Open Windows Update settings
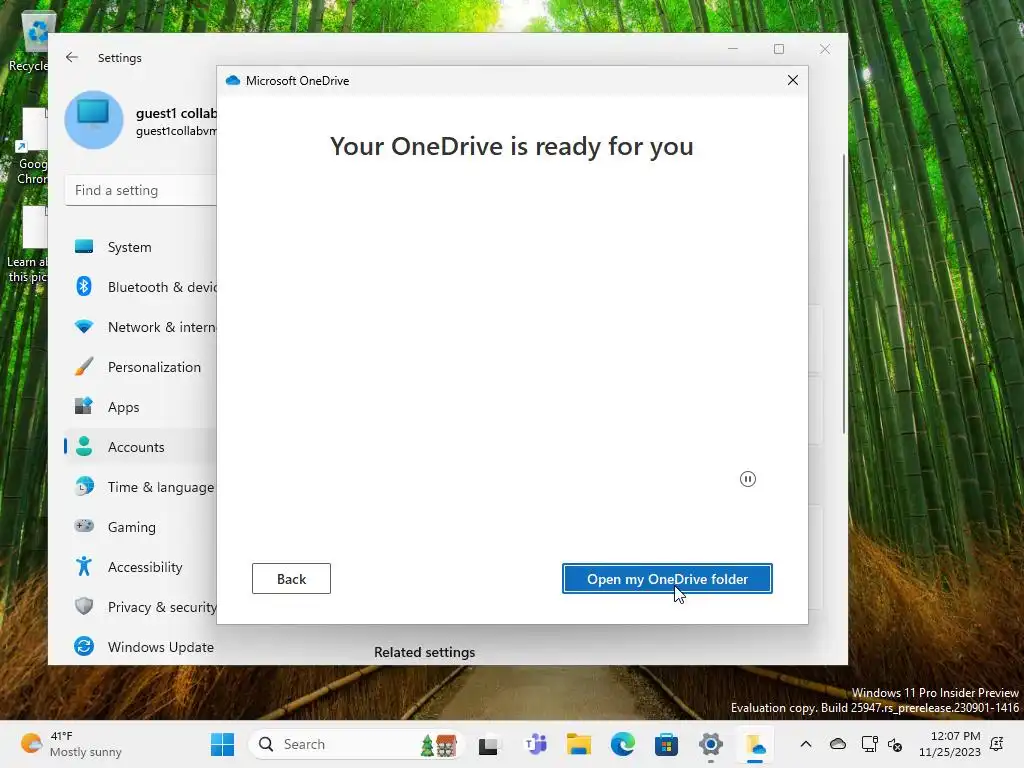Image resolution: width=1024 pixels, height=768 pixels. pyautogui.click(x=140, y=647)
